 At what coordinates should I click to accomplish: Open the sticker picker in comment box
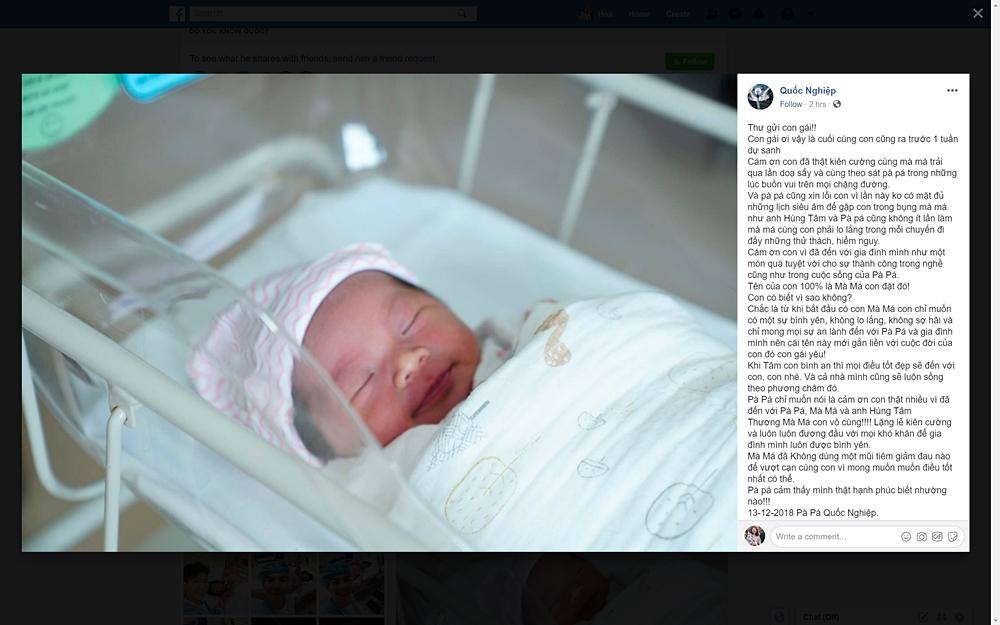coord(953,536)
